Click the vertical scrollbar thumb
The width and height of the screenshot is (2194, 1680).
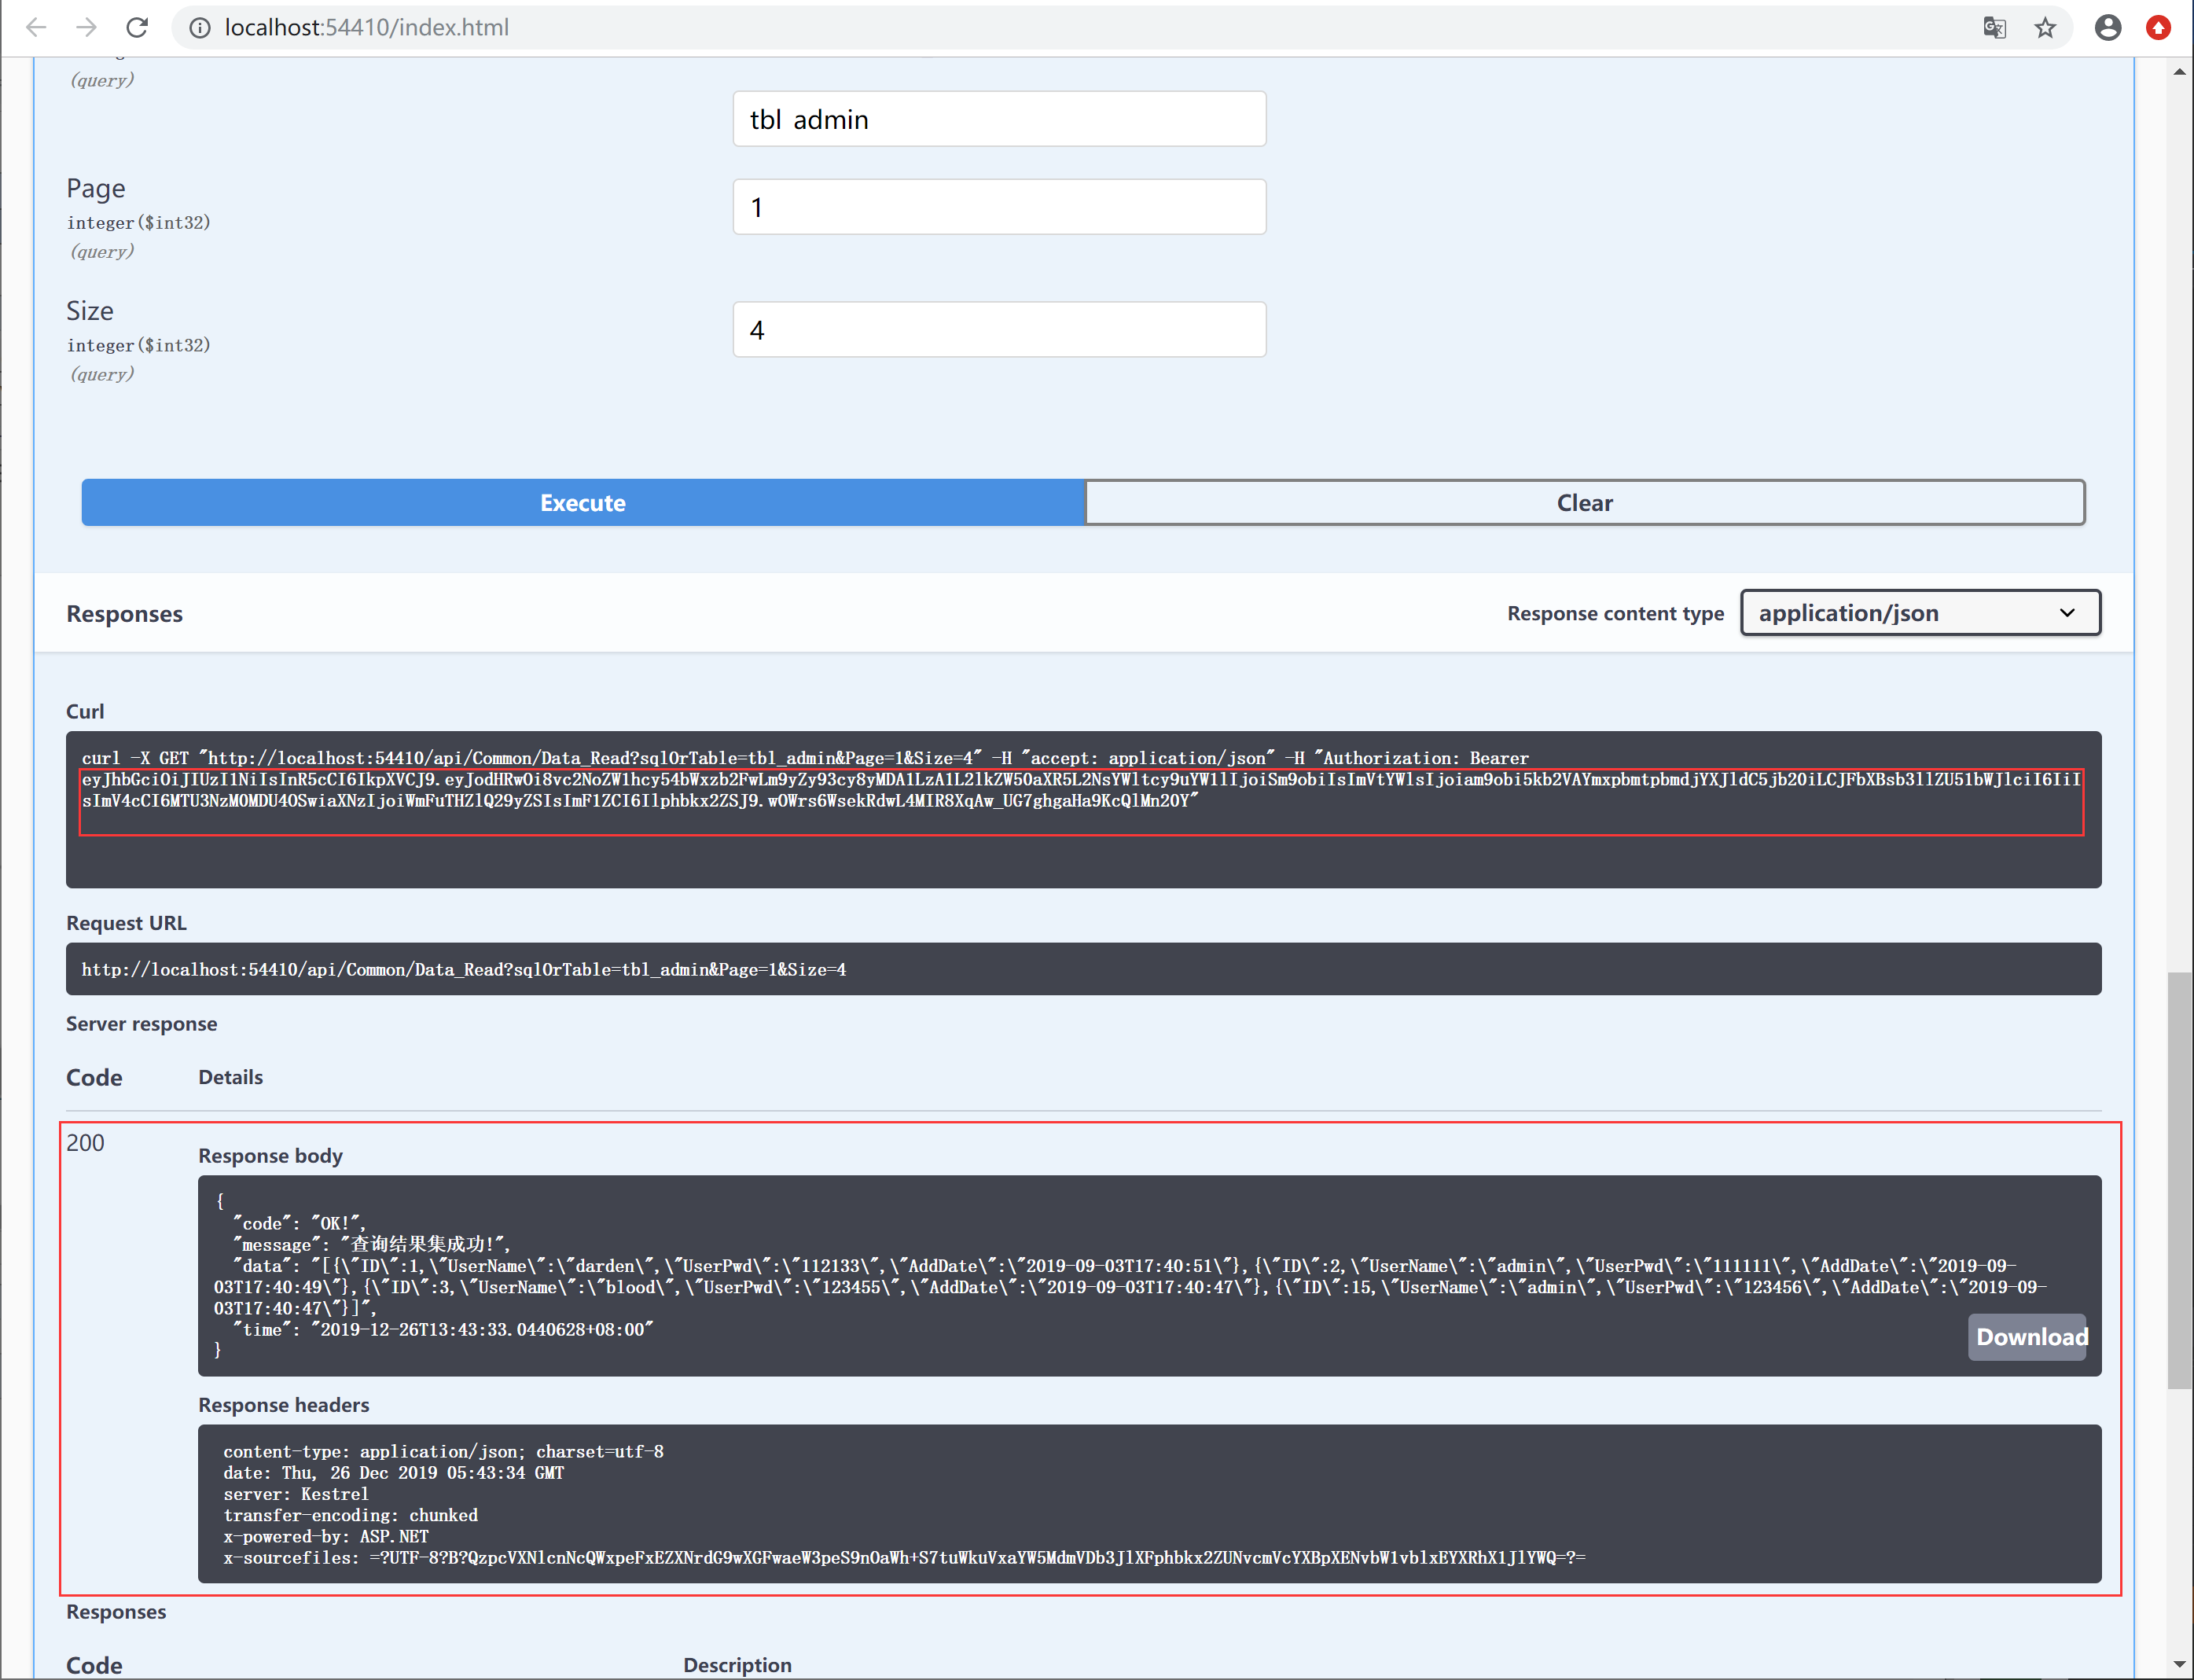click(x=2179, y=1178)
